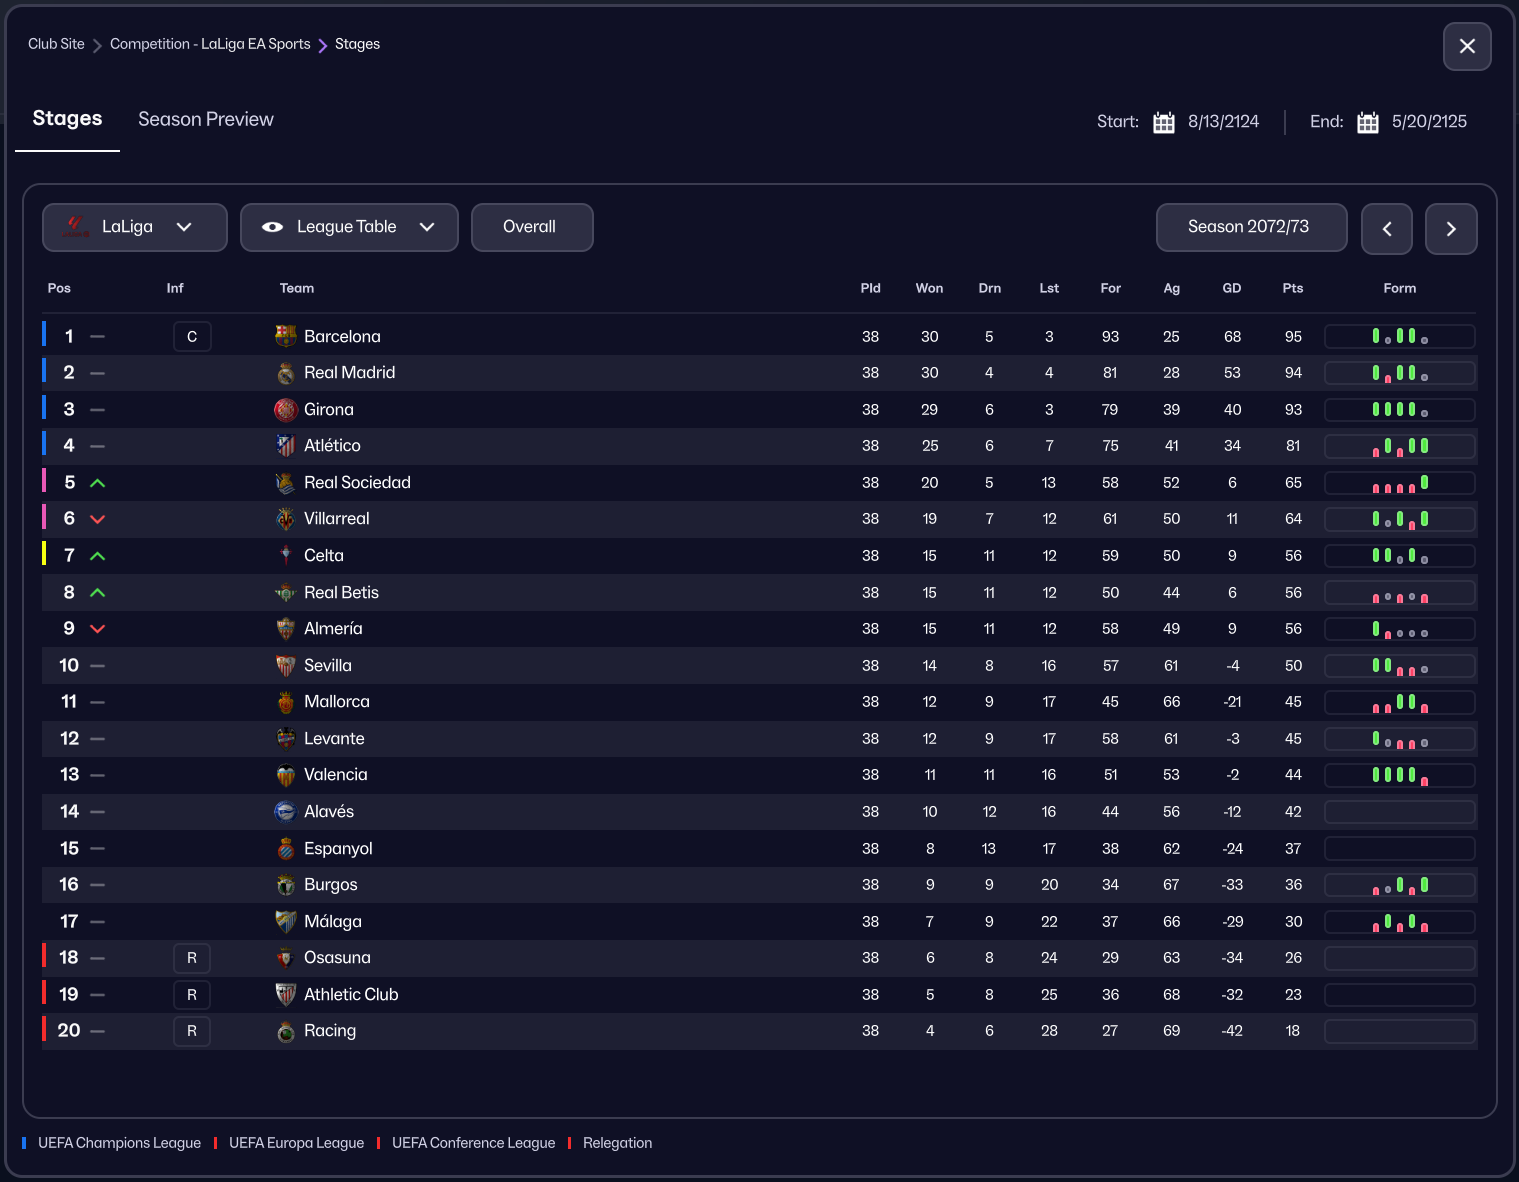
Task: Click the Girona club crest
Action: coord(286,409)
